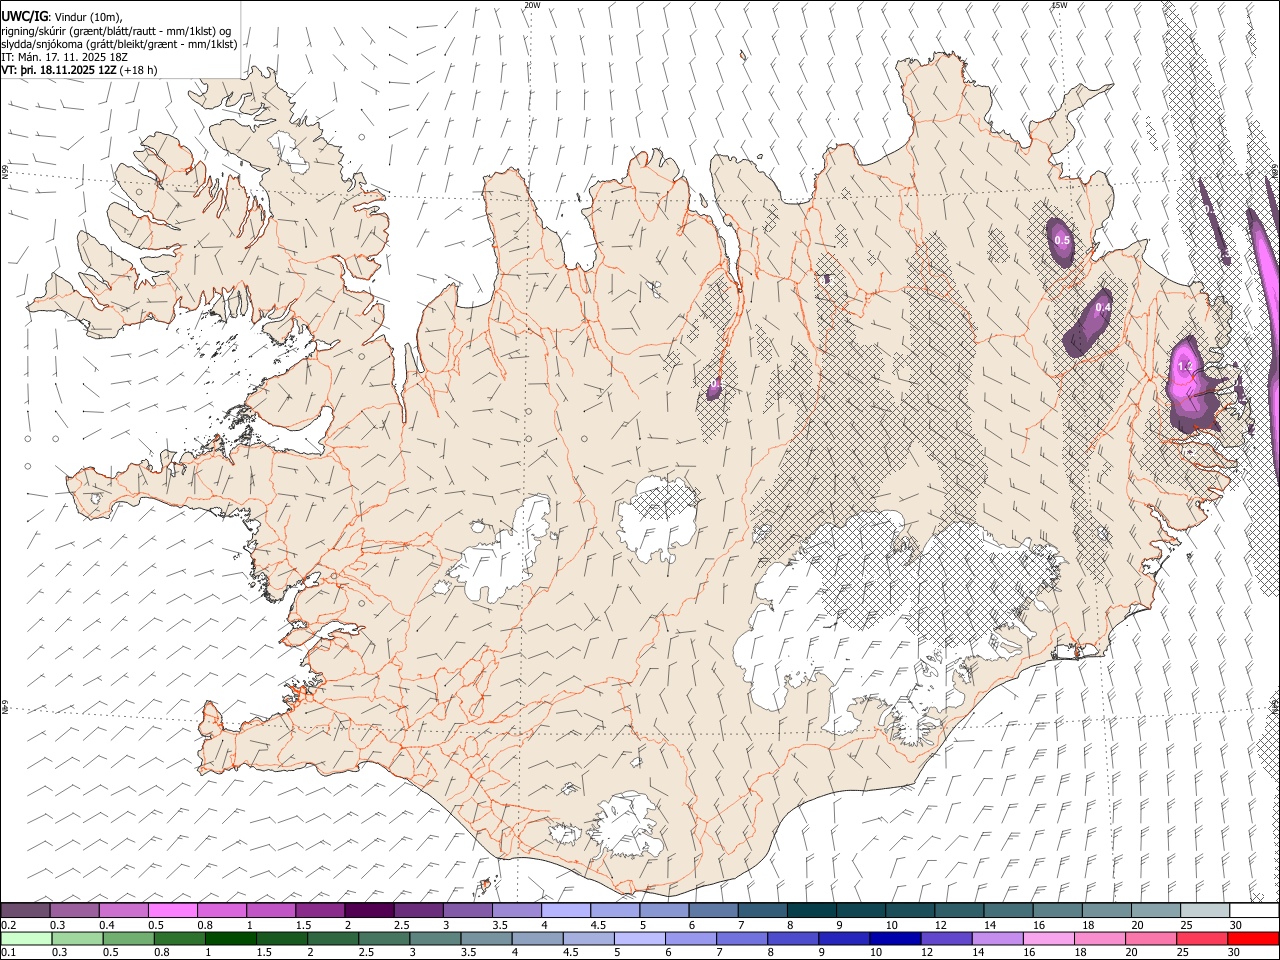Screen dimensions: 1280x960
Task: Click the dark teal upper swatch starting at 8
Action: coord(811,910)
